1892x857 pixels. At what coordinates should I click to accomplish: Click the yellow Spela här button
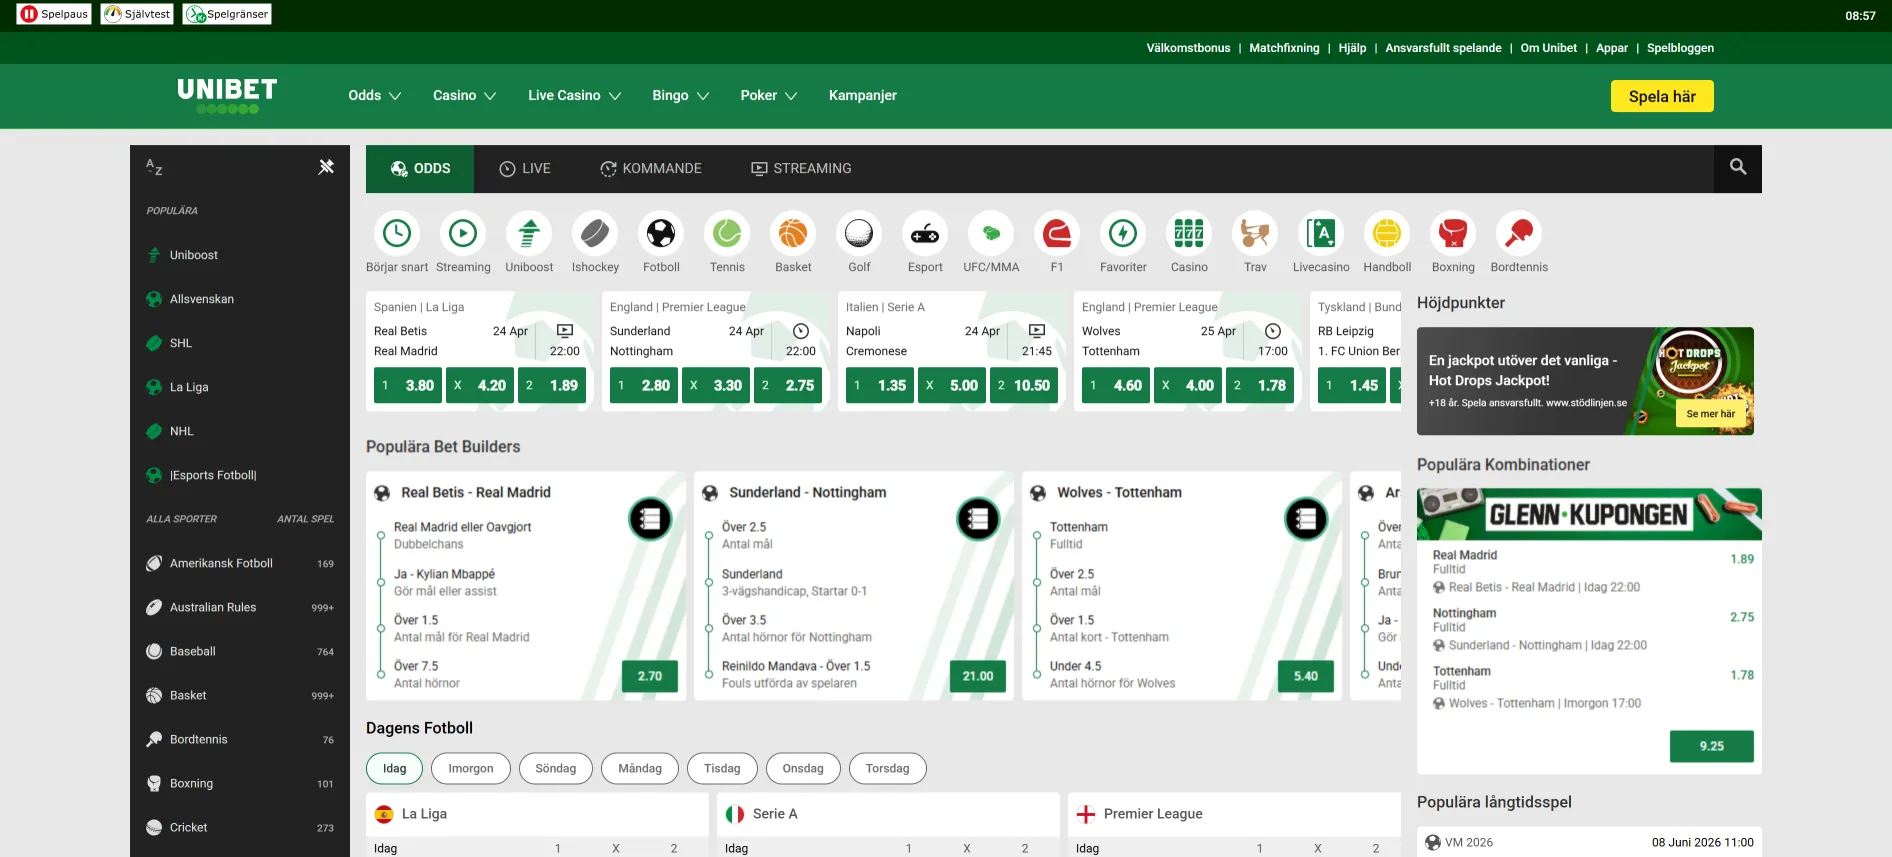(x=1662, y=96)
